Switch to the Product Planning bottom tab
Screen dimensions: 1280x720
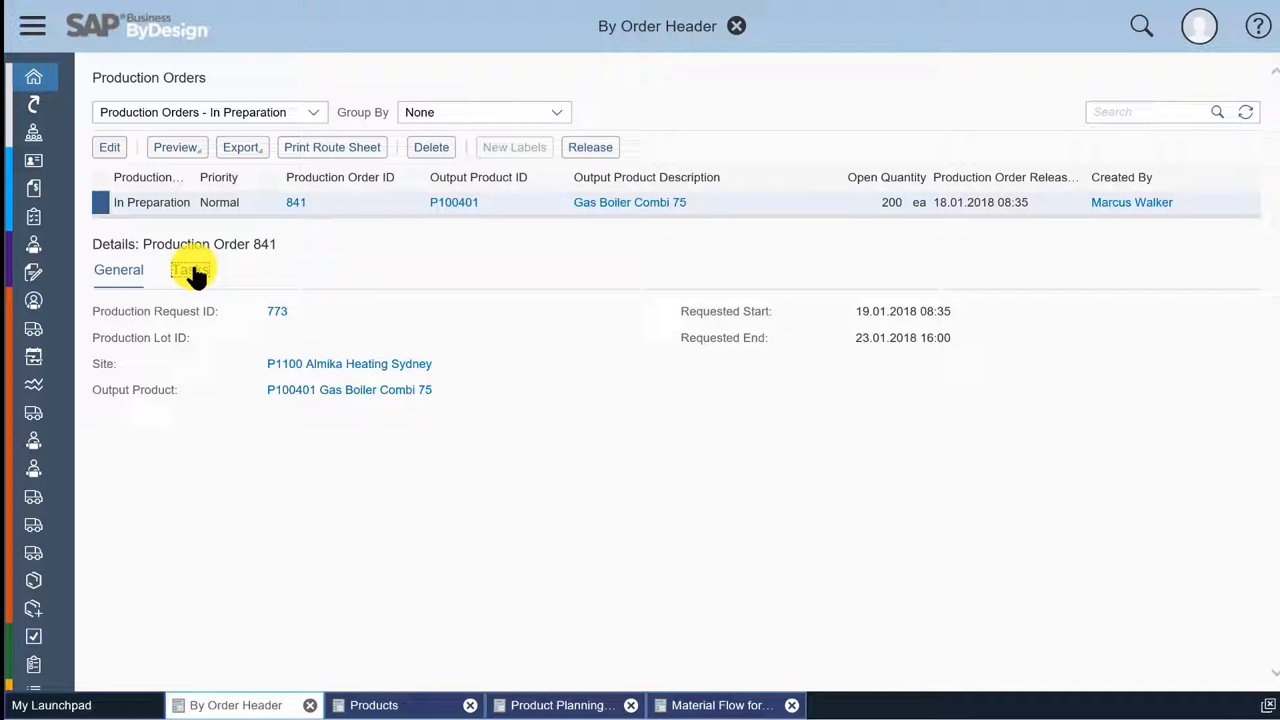(563, 705)
